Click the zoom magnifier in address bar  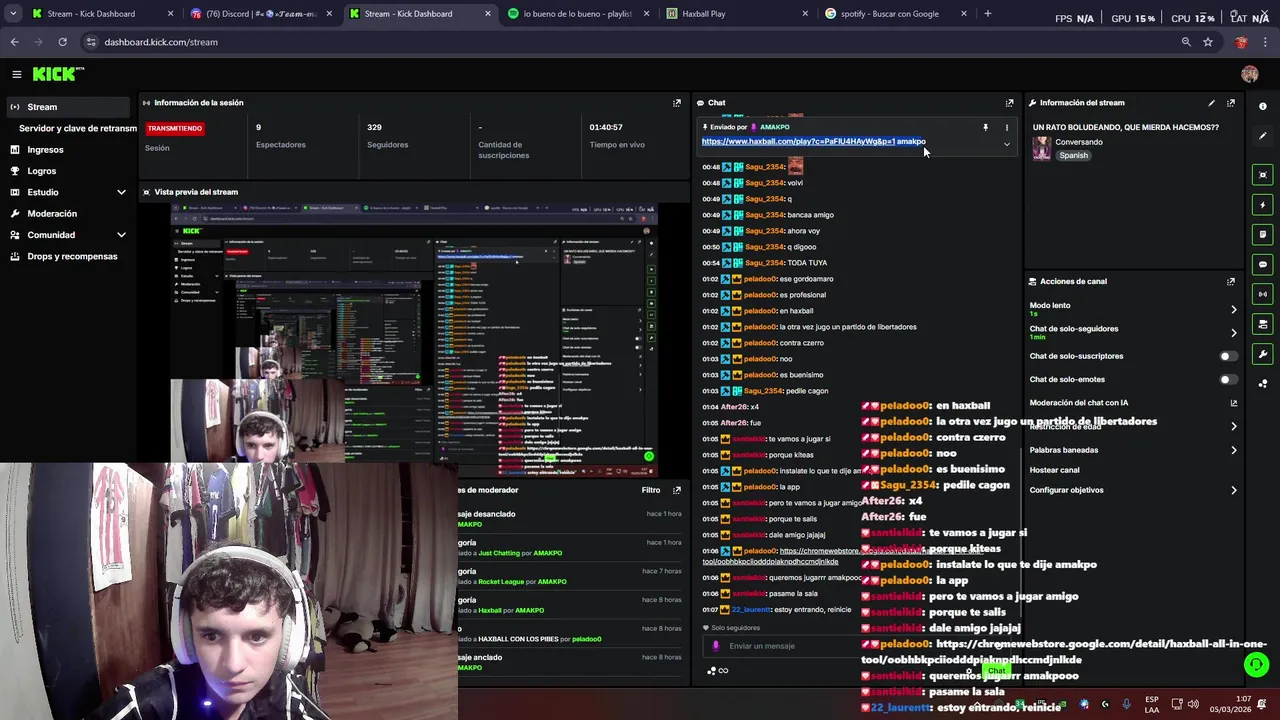(1186, 42)
